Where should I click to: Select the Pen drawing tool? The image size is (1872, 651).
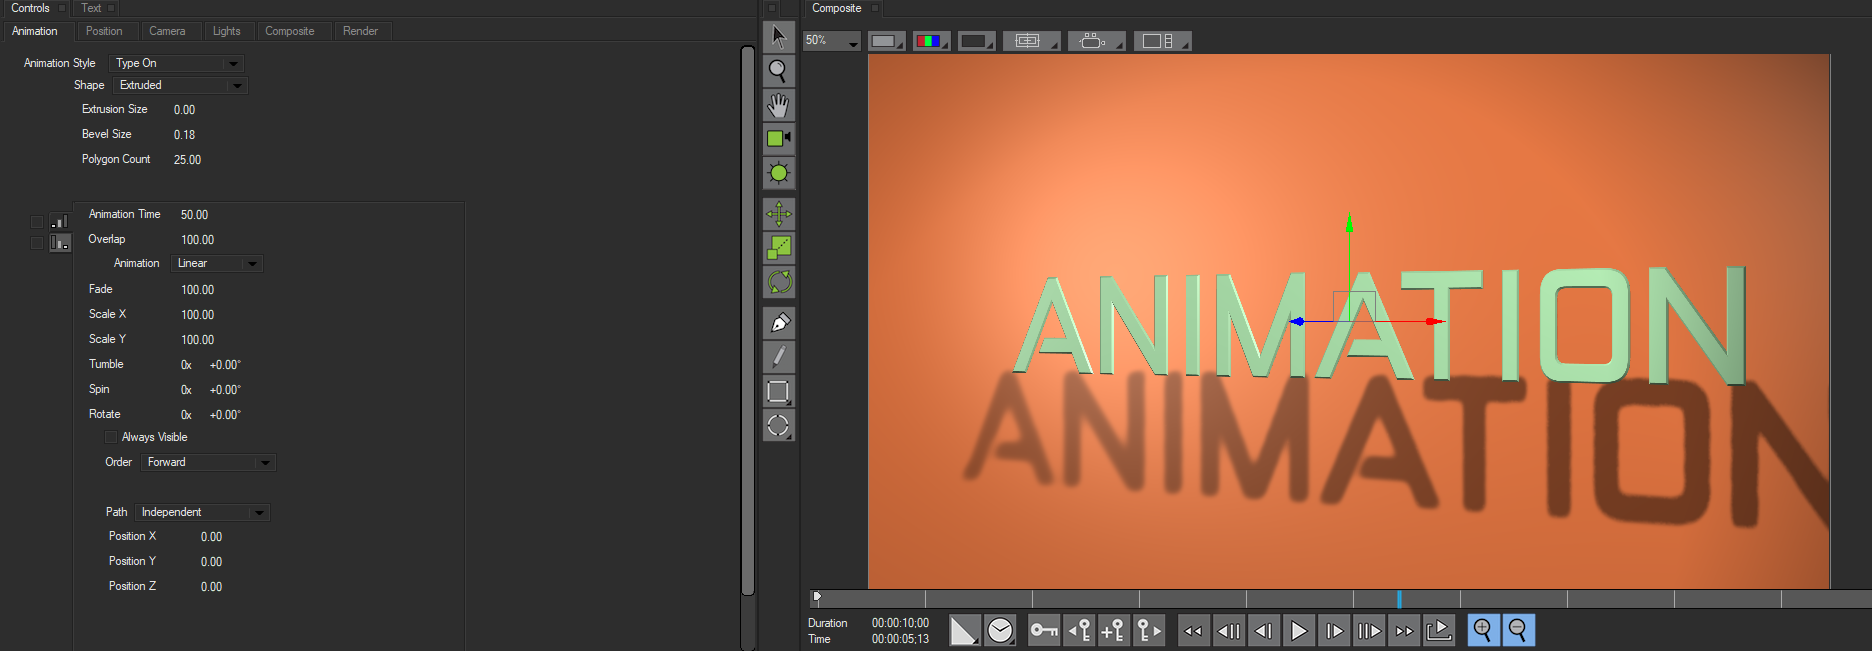coord(778,323)
